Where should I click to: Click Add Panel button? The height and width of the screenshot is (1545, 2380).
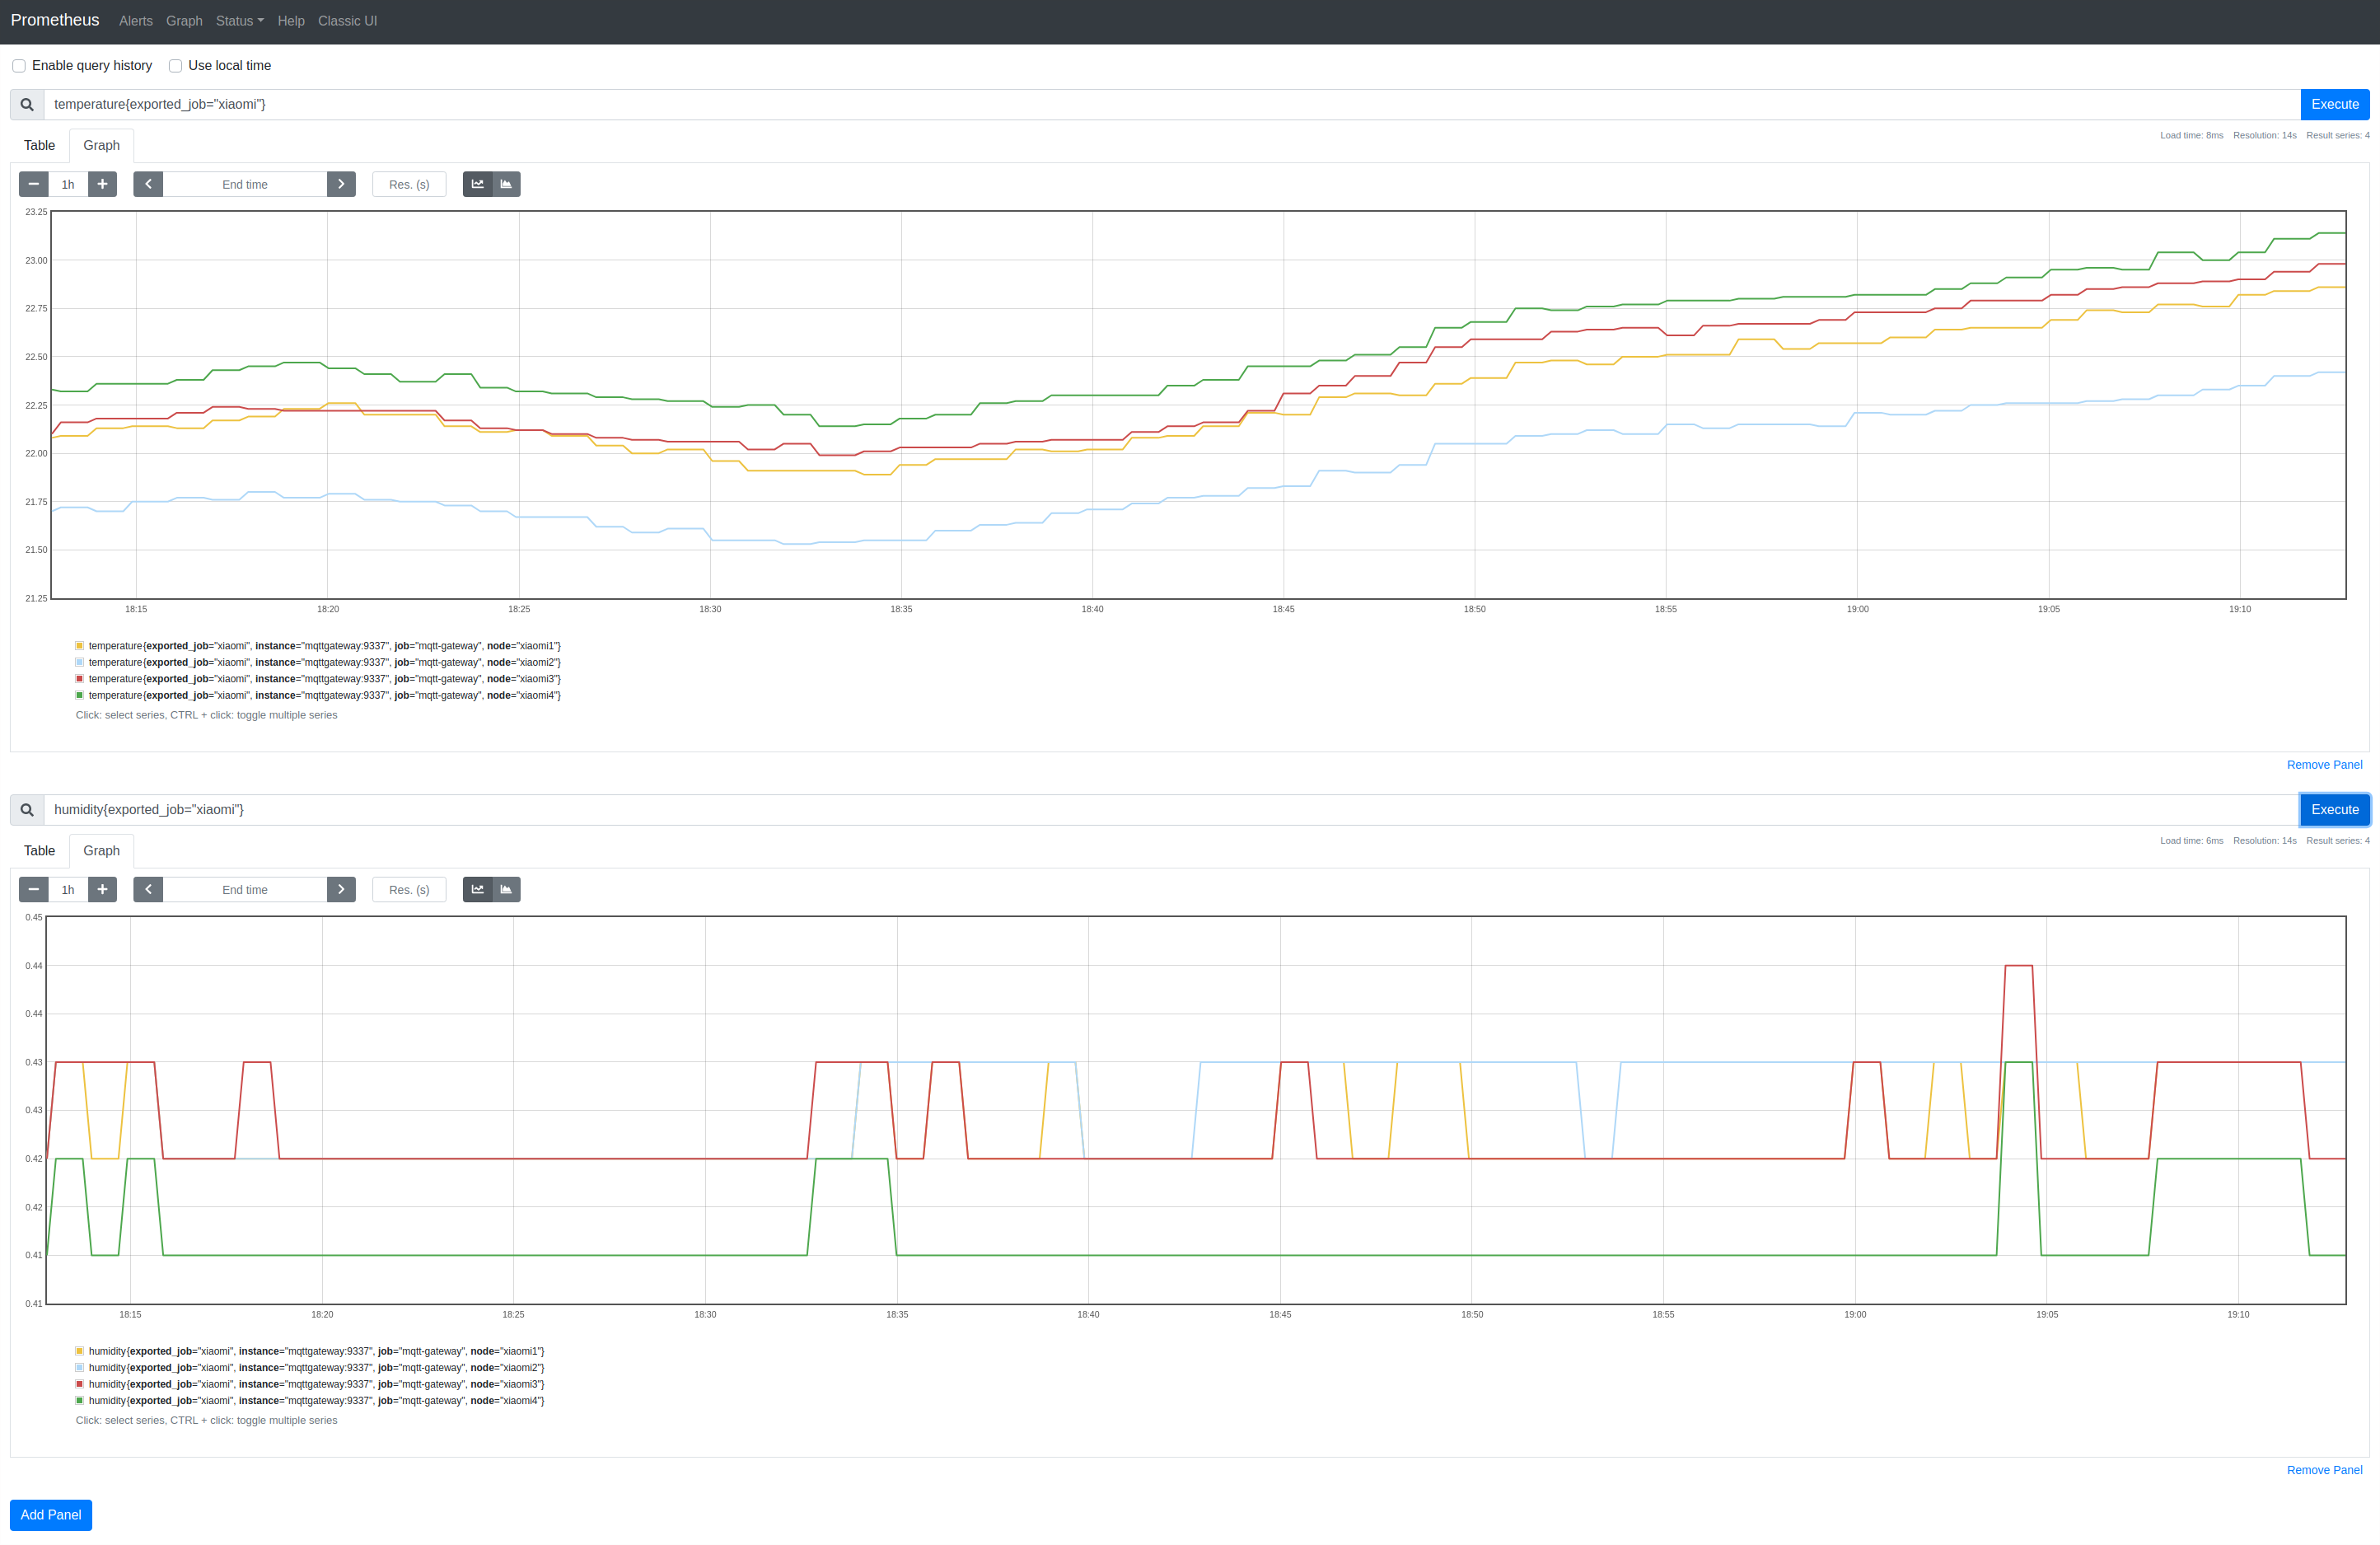coord(51,1514)
